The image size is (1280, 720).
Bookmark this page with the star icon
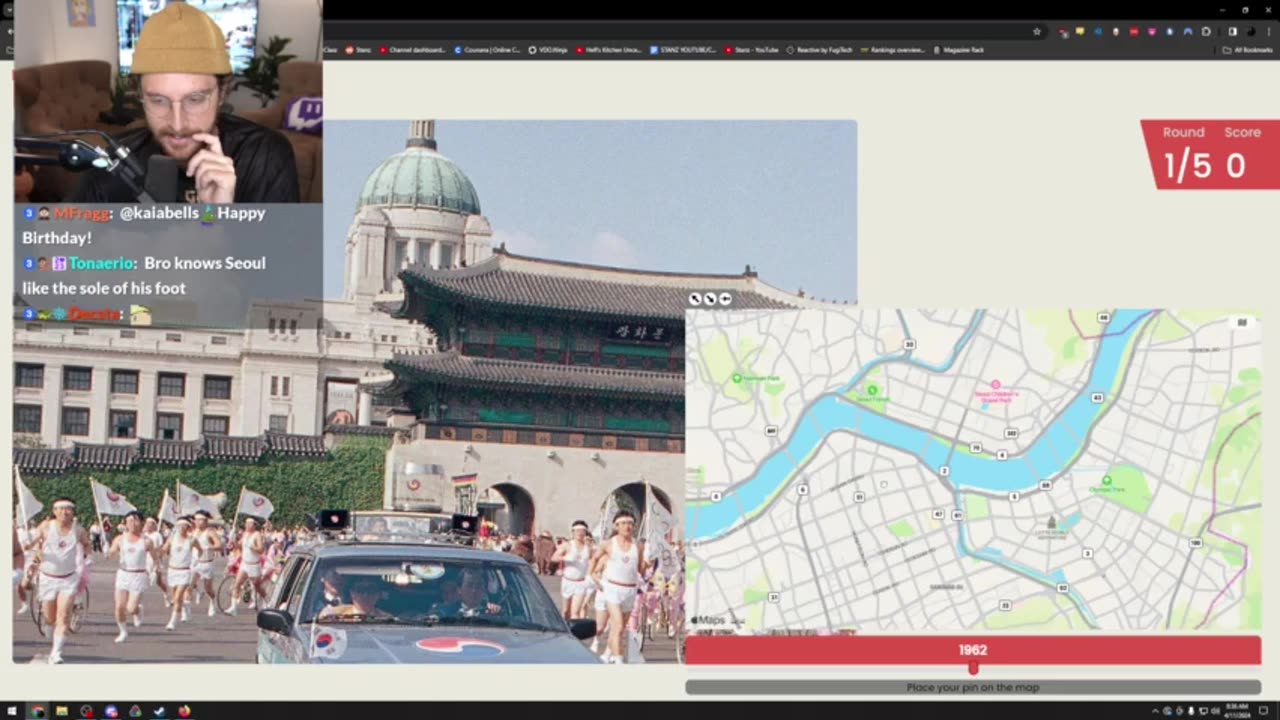coord(1037,31)
